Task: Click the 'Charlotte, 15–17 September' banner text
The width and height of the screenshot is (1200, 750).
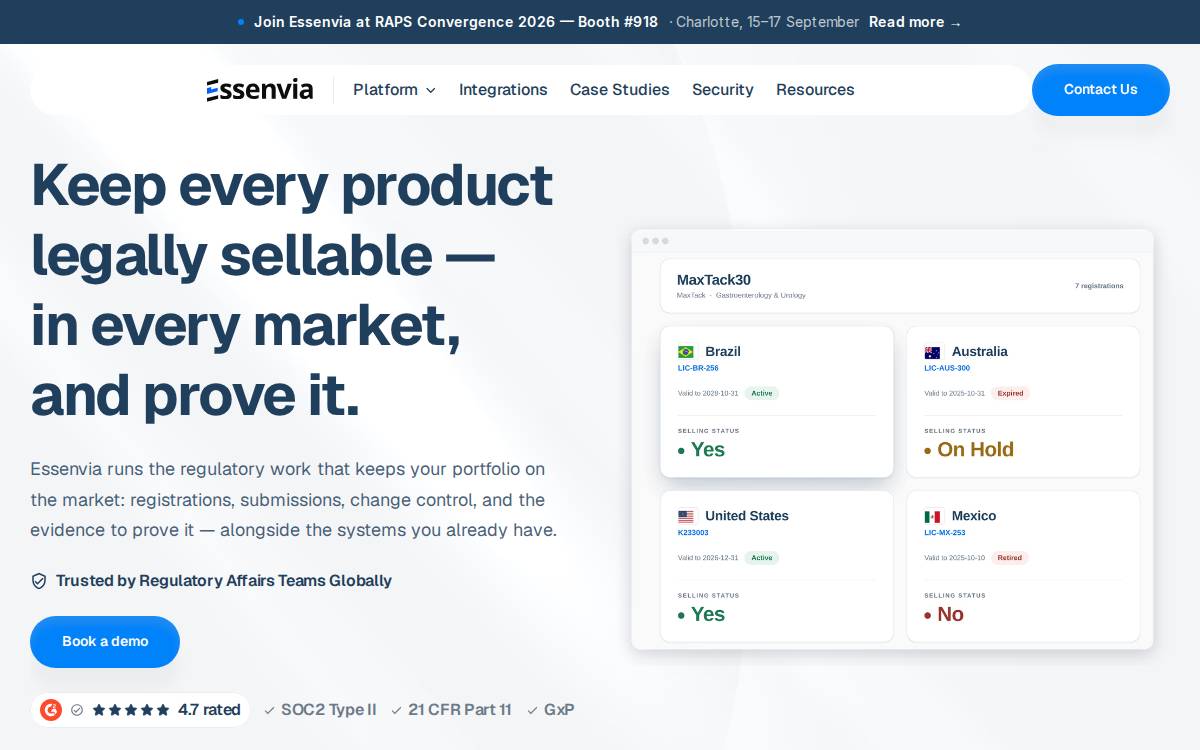Action: pyautogui.click(x=767, y=22)
